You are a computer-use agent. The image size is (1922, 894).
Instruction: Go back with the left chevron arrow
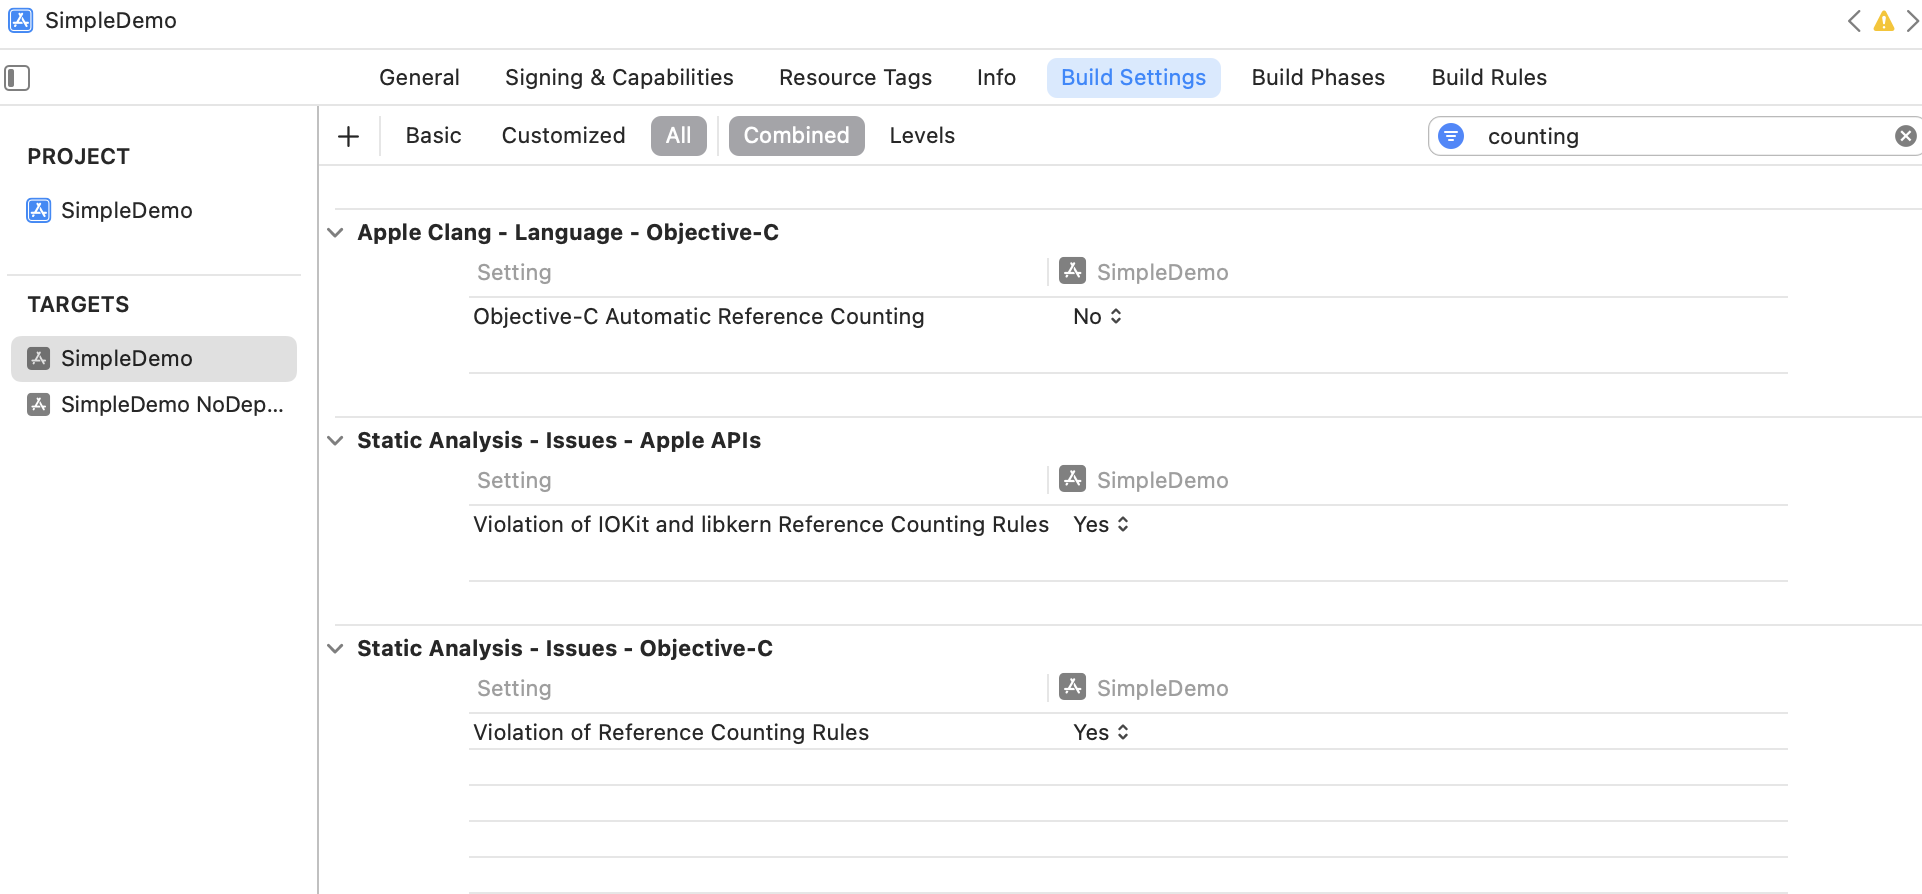click(1855, 21)
